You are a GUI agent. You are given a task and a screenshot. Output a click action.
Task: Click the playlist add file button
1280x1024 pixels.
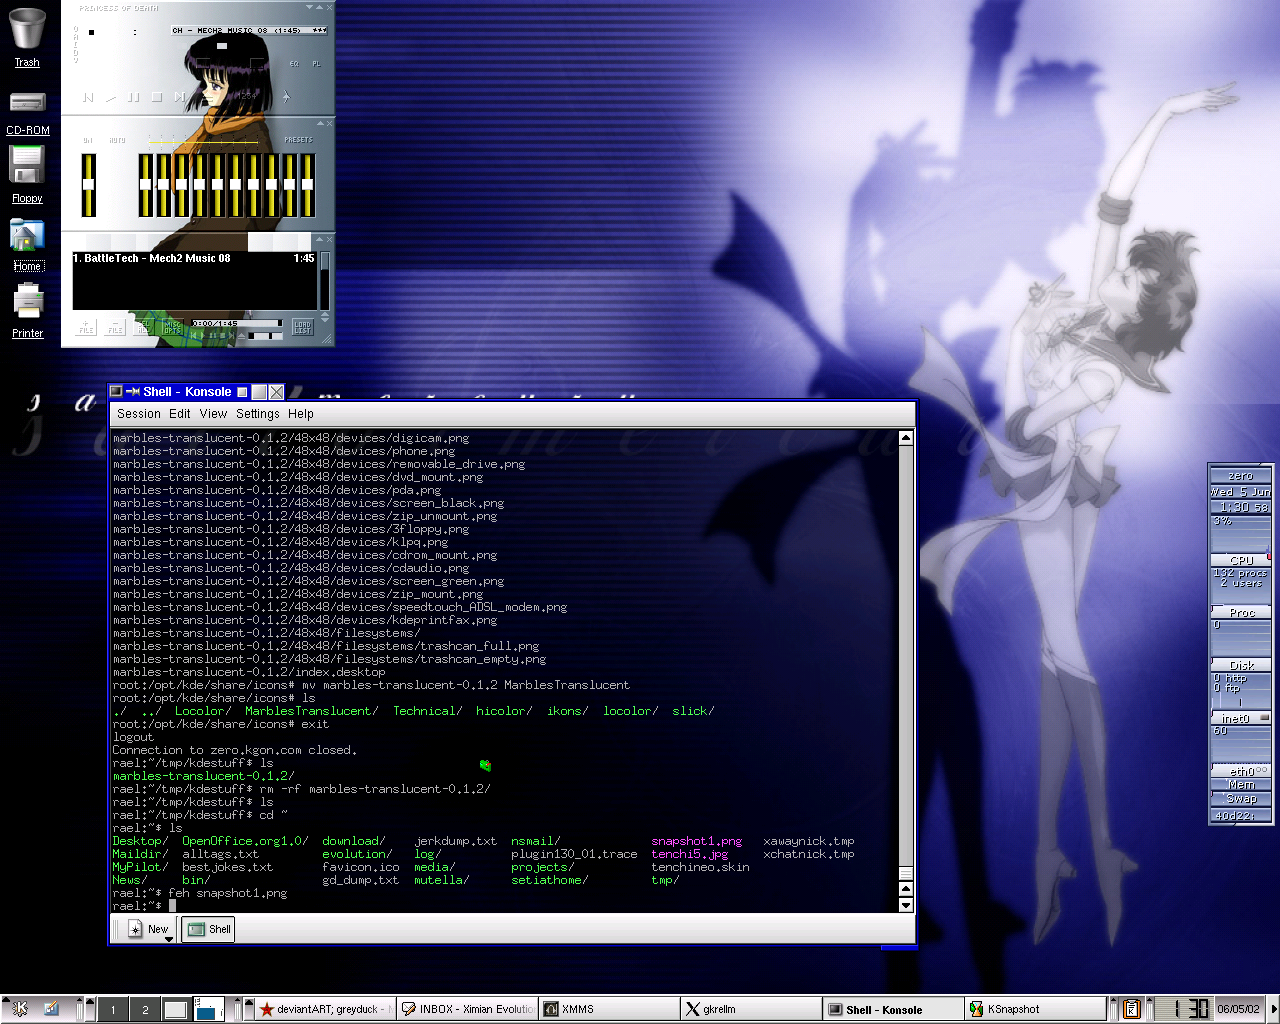click(87, 327)
